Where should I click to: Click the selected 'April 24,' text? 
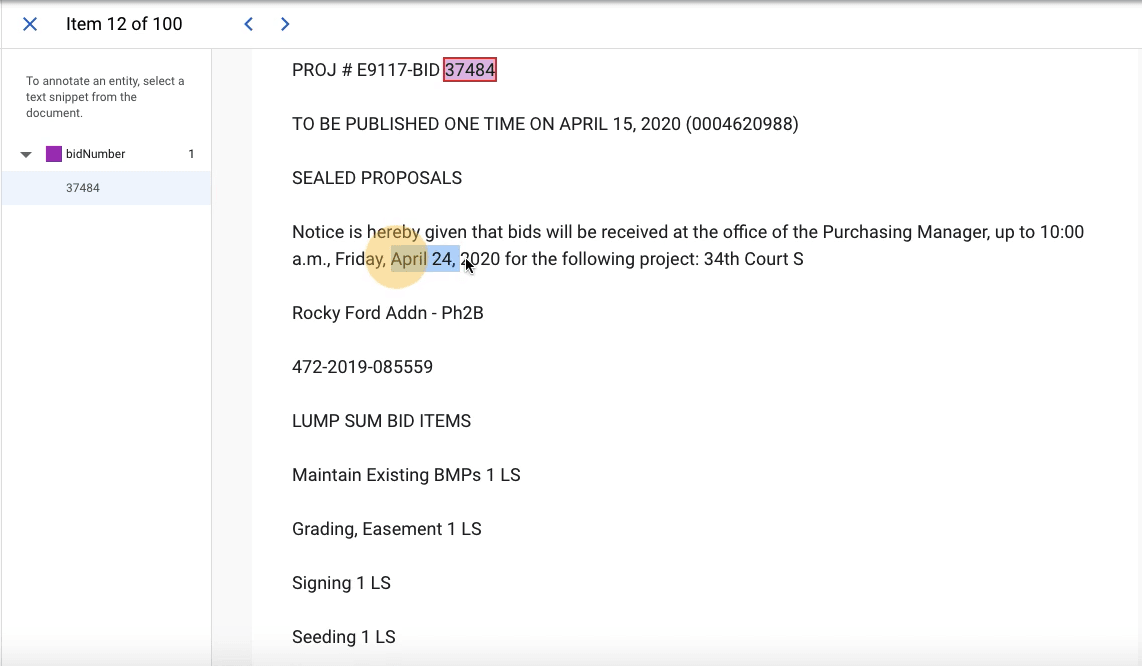click(x=424, y=259)
